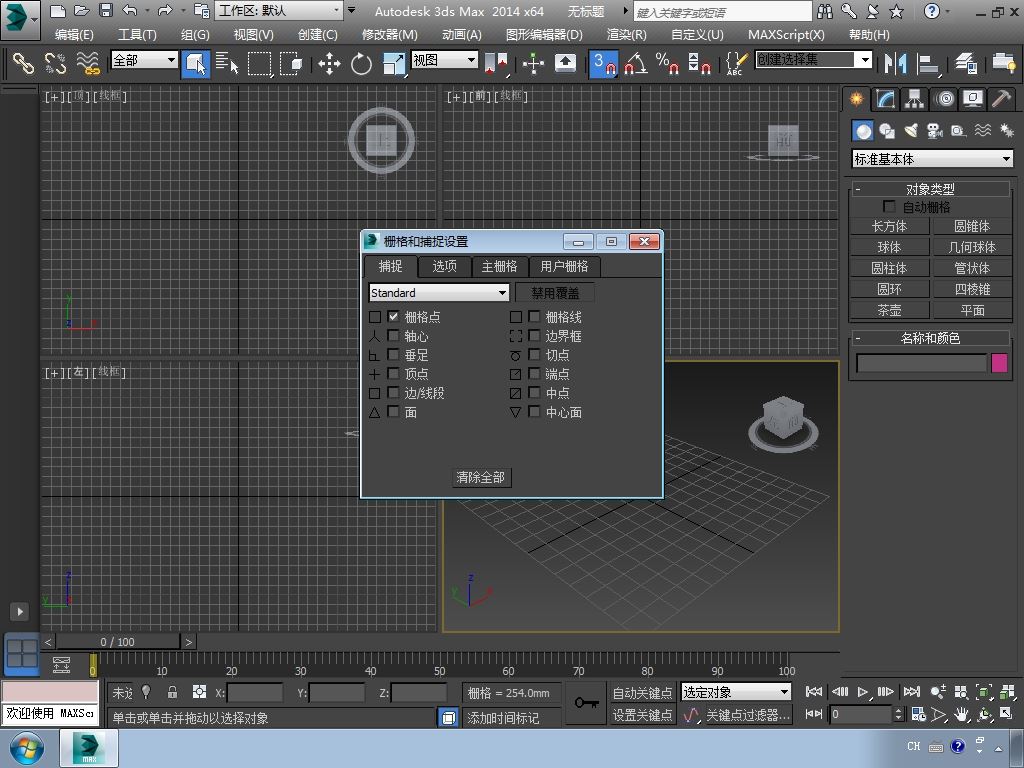The width and height of the screenshot is (1024, 768).
Task: Open the 渲染(R) menu
Action: [626, 35]
